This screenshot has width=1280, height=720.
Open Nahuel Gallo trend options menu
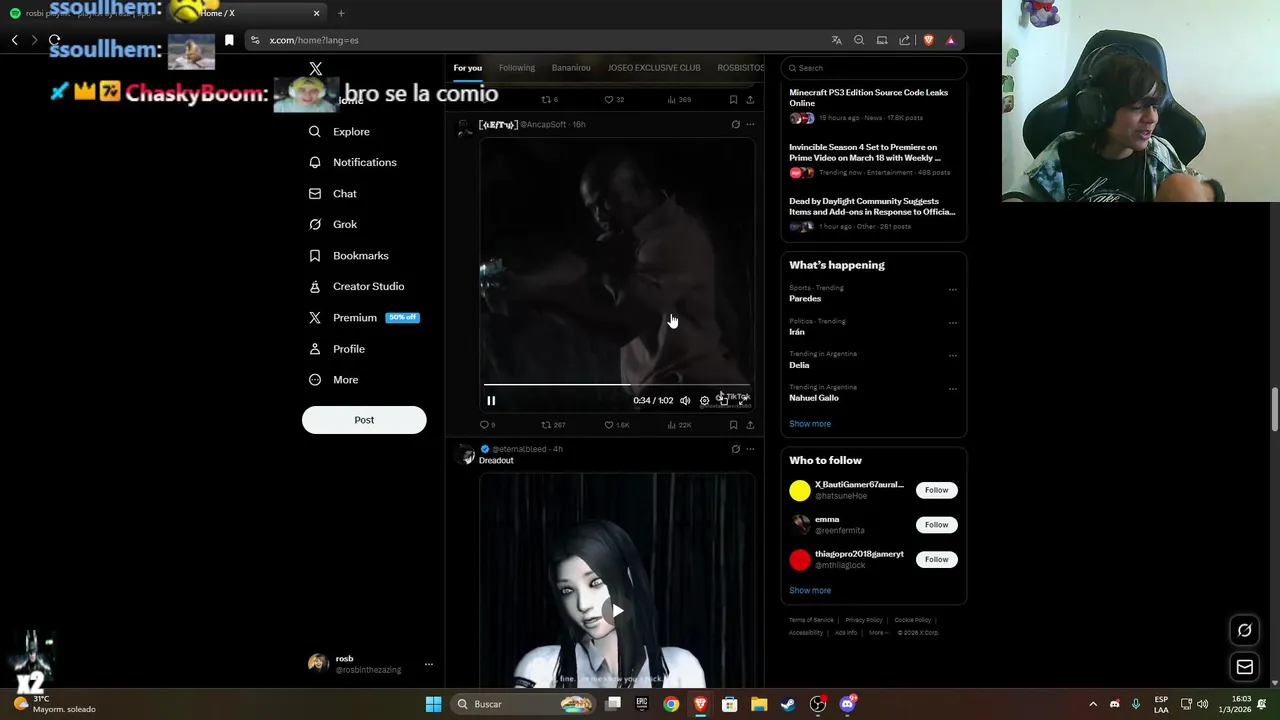[952, 388]
